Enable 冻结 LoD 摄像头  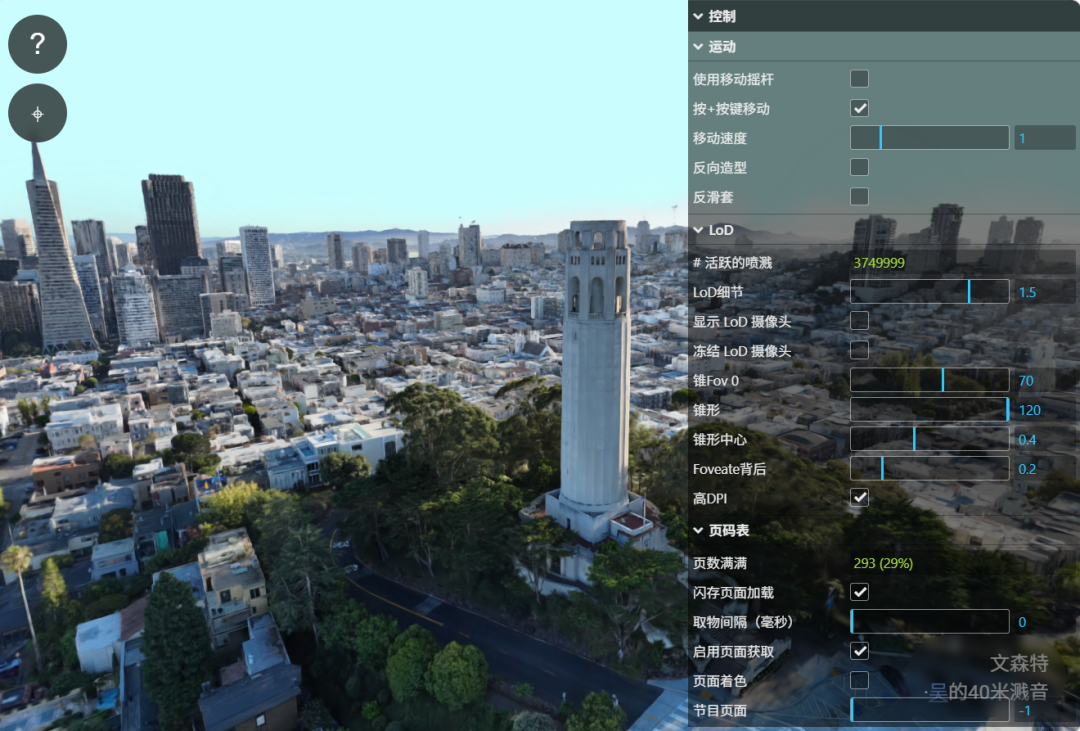859,350
